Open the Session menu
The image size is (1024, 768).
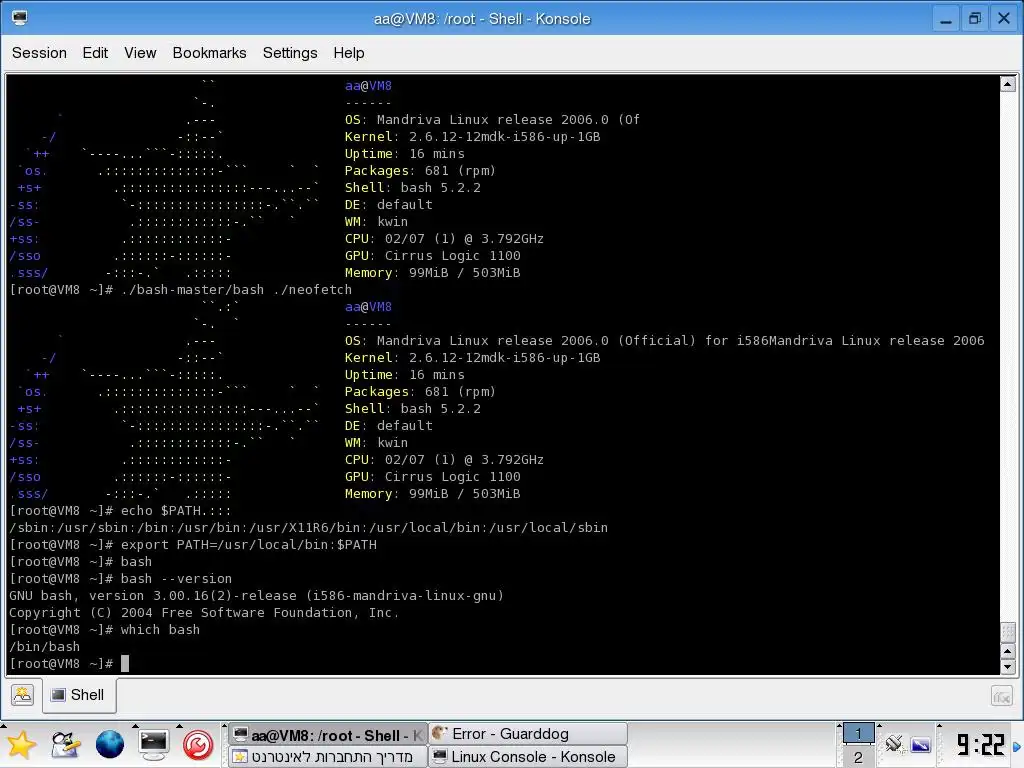click(39, 53)
